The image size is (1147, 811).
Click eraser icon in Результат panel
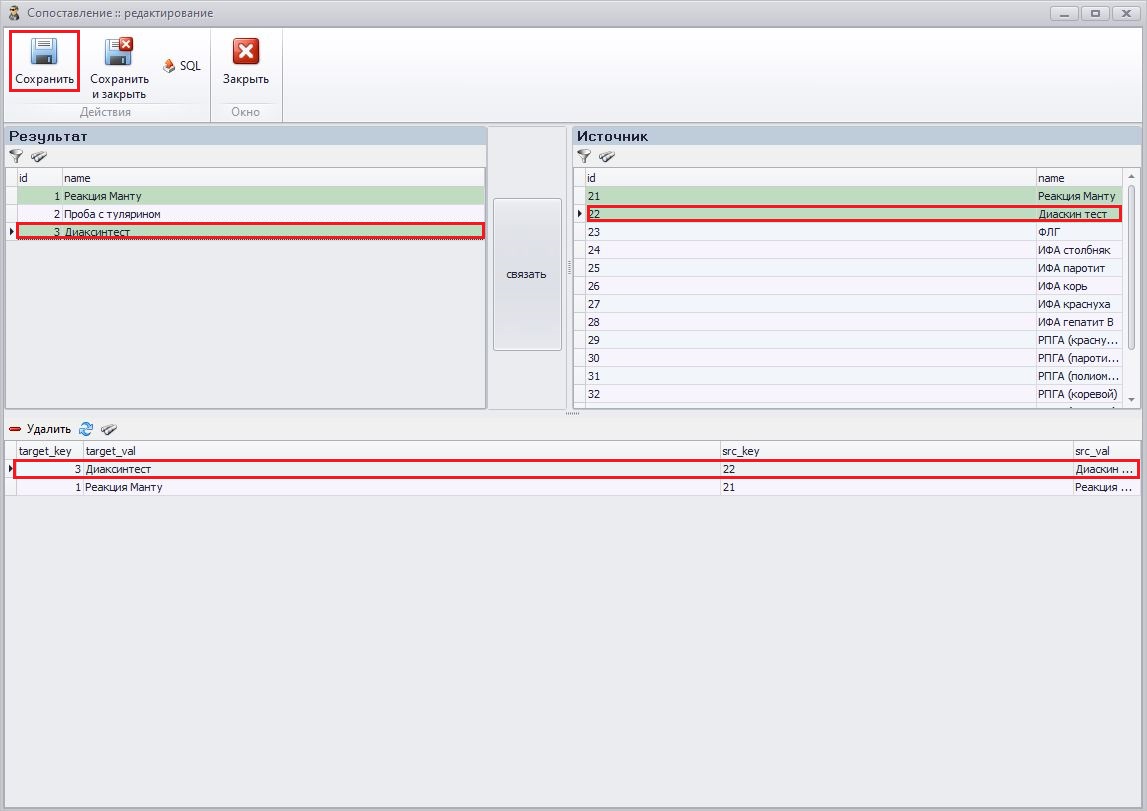[x=39, y=156]
